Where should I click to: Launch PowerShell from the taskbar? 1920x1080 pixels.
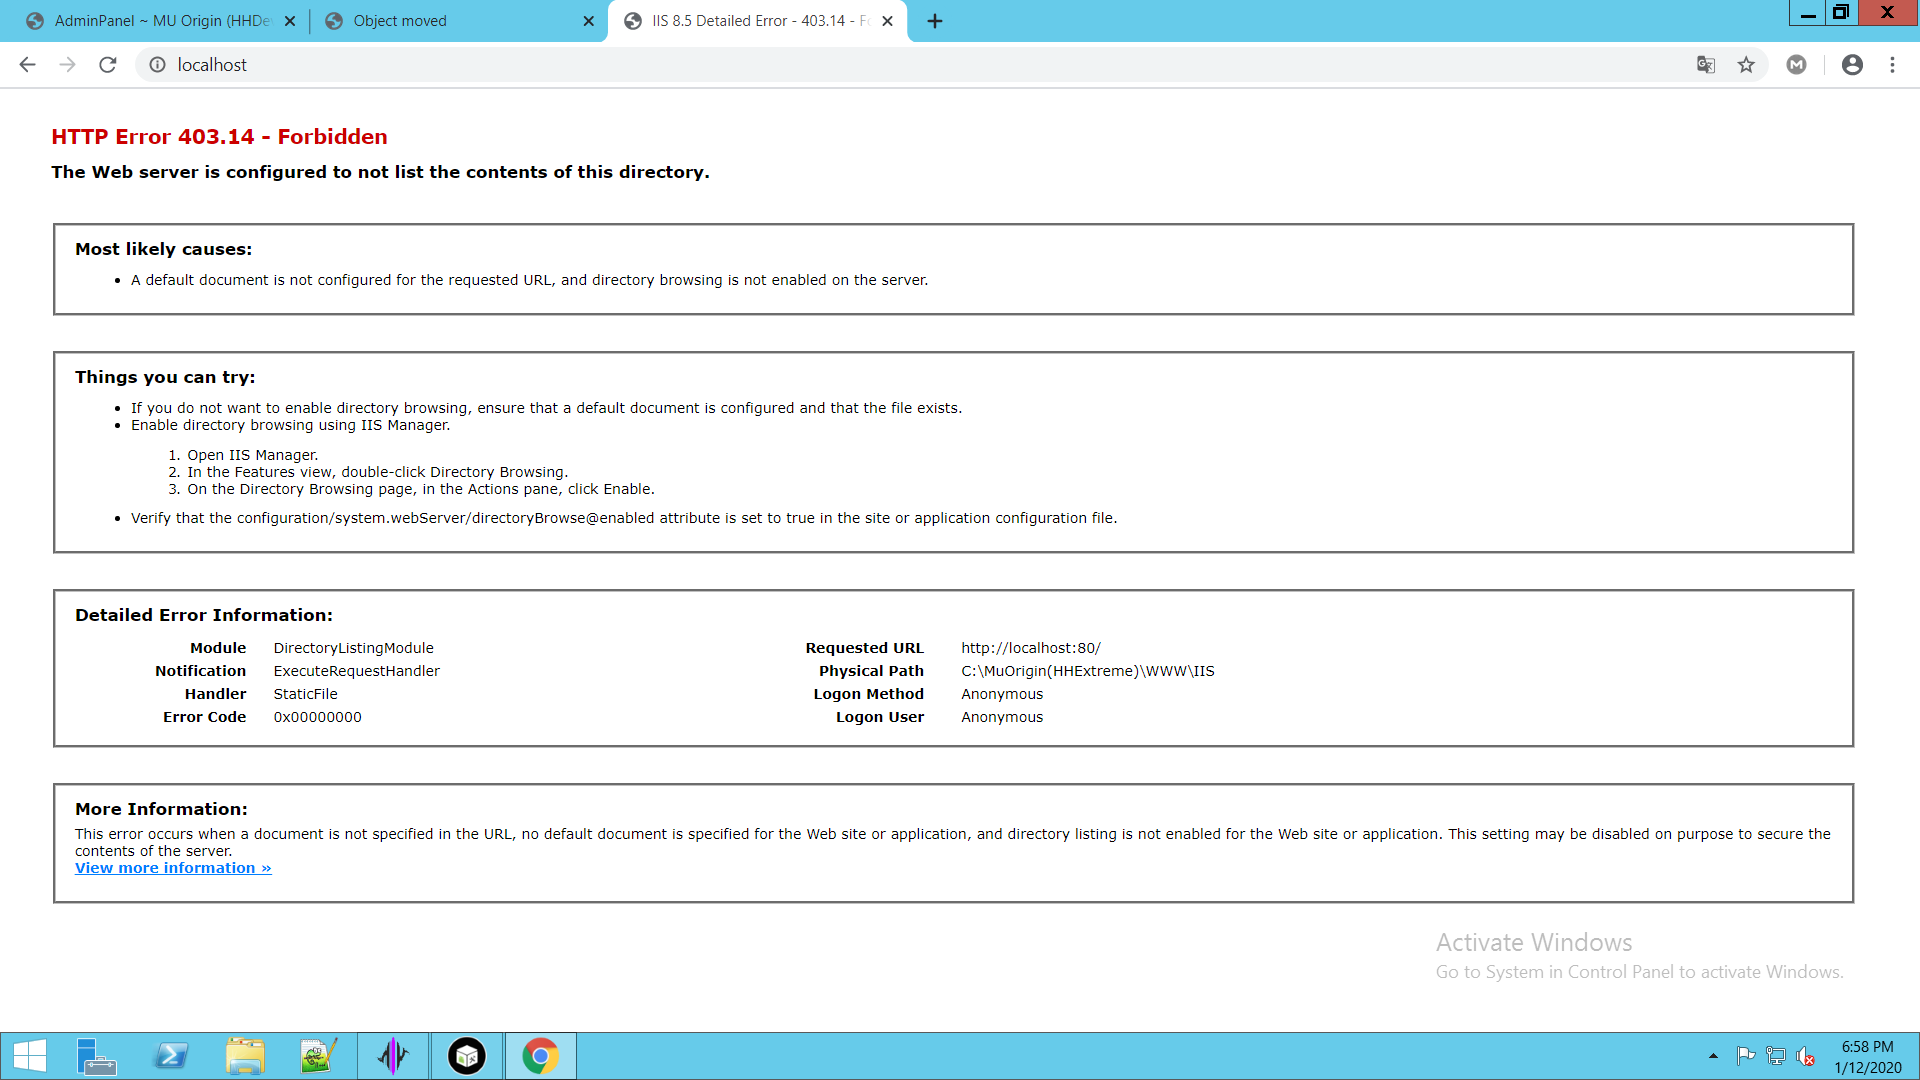[171, 1056]
